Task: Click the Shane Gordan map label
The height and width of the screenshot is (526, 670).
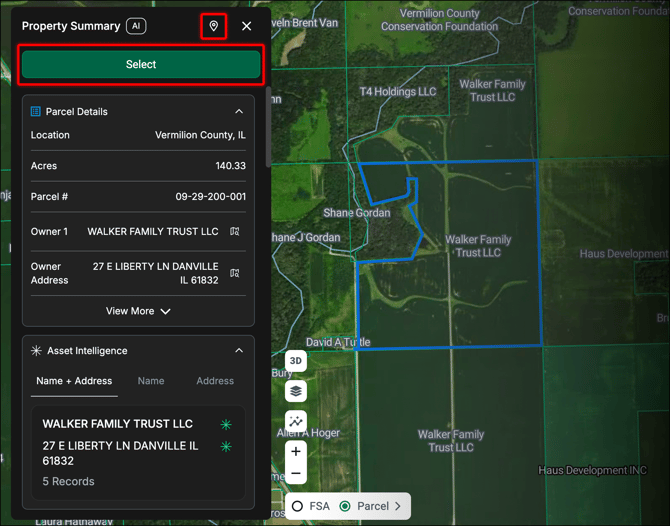Action: 357,213
